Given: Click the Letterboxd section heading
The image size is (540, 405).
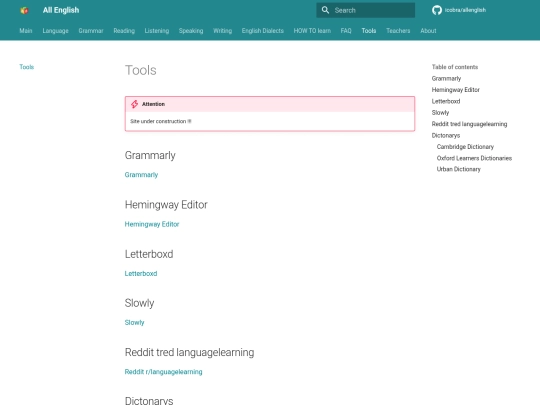Looking at the screenshot, I should (149, 254).
